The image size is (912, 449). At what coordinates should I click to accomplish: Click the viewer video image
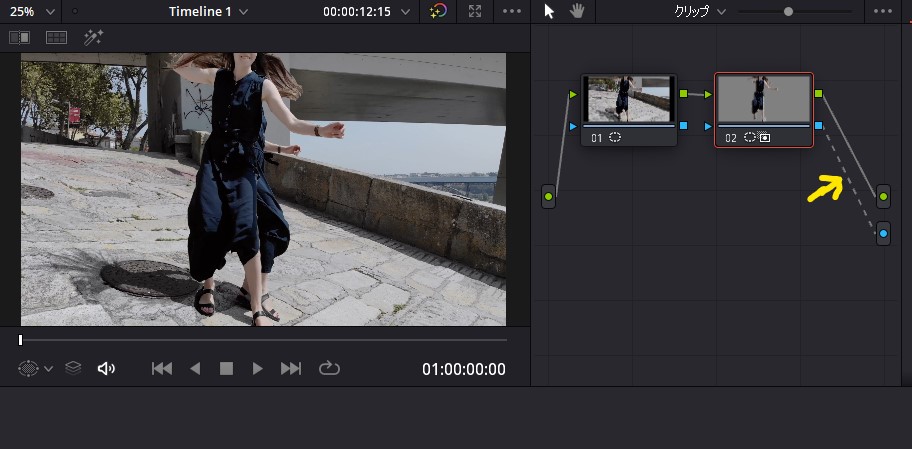263,190
